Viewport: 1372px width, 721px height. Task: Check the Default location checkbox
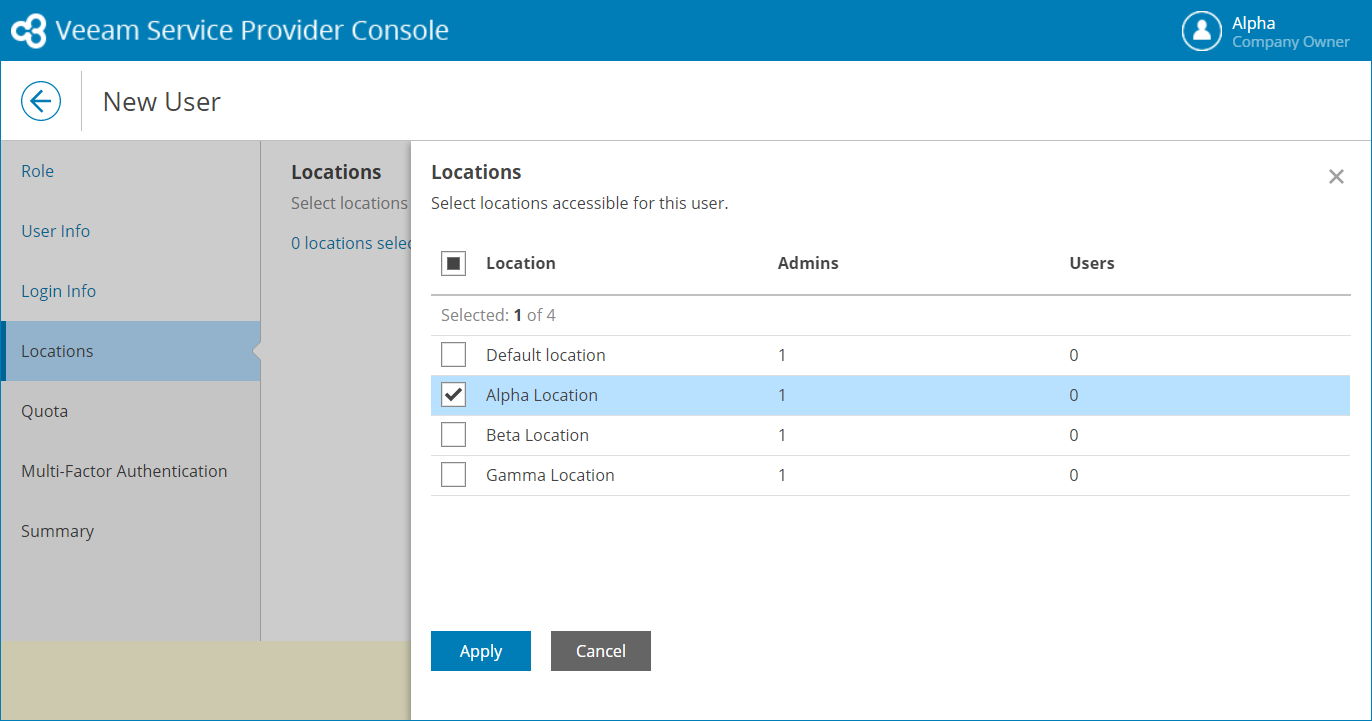(x=453, y=355)
